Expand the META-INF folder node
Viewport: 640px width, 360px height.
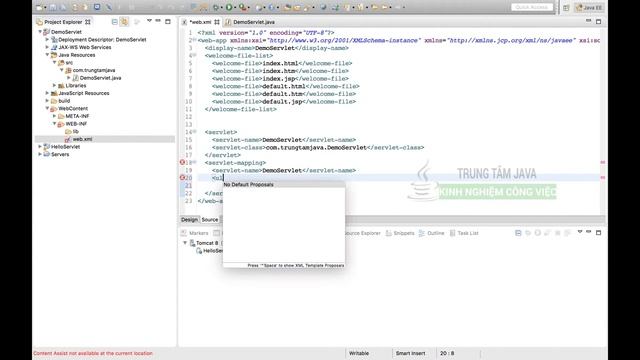[x=55, y=116]
